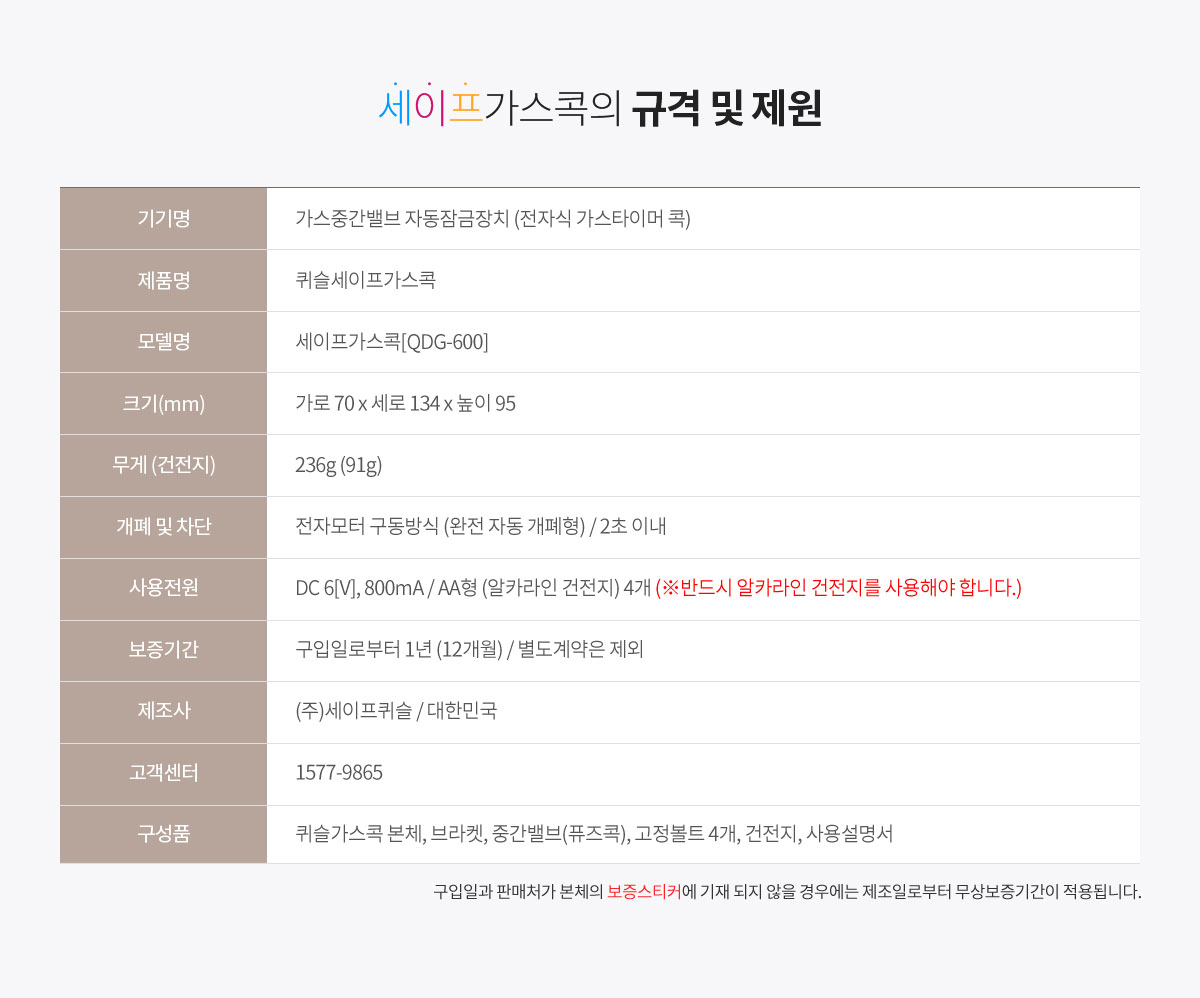Click the red 보증스티커 text in footnote

pos(644,891)
